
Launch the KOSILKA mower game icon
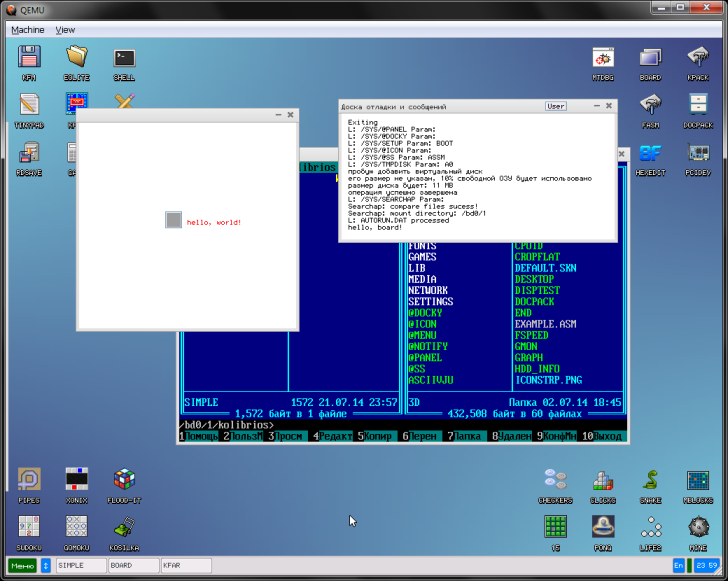click(x=124, y=532)
